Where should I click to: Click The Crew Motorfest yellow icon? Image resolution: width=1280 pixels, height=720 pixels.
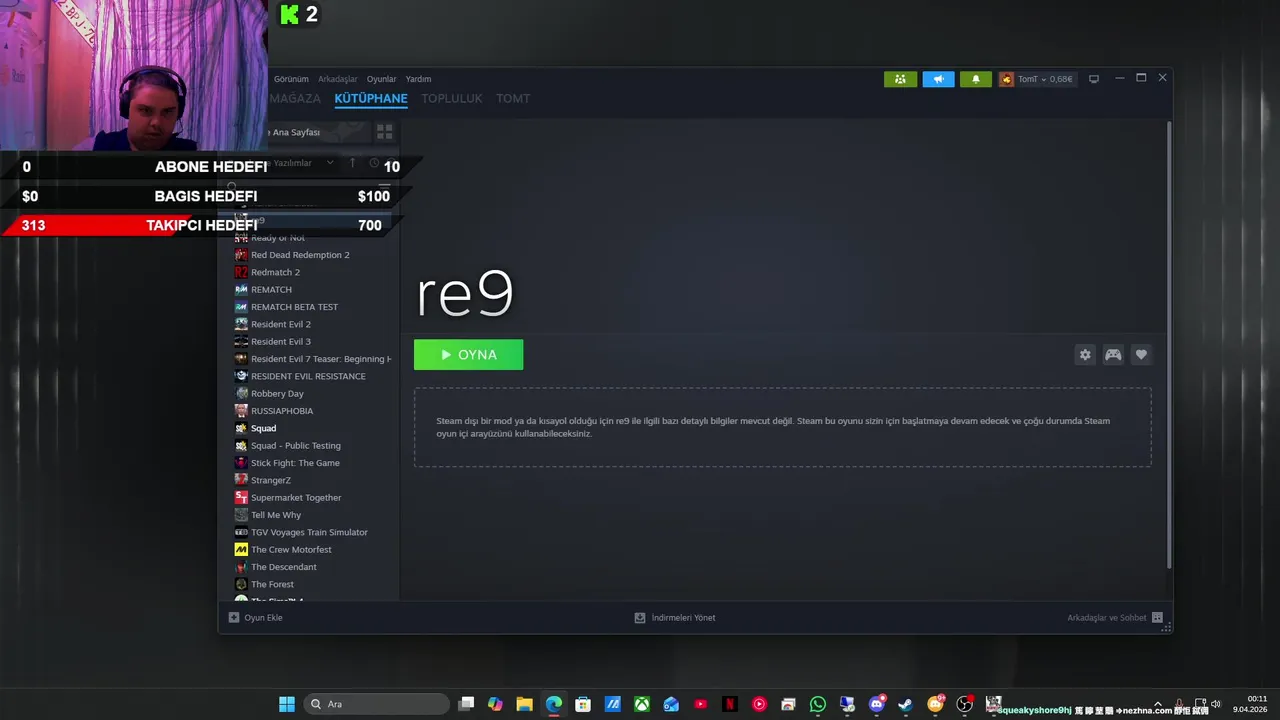(x=241, y=549)
